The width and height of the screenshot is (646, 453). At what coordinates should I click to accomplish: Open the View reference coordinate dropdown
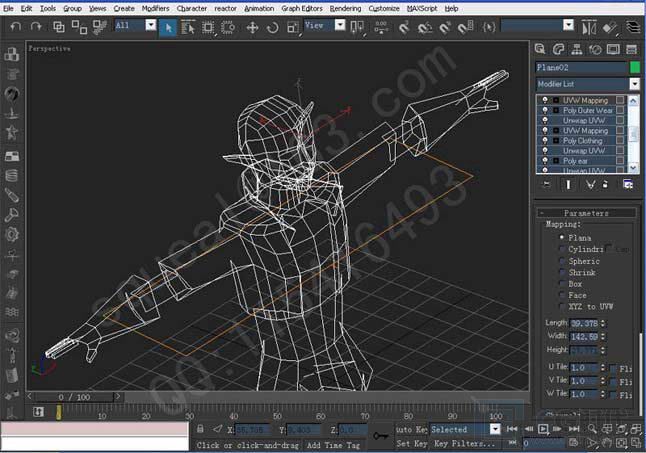(x=340, y=26)
